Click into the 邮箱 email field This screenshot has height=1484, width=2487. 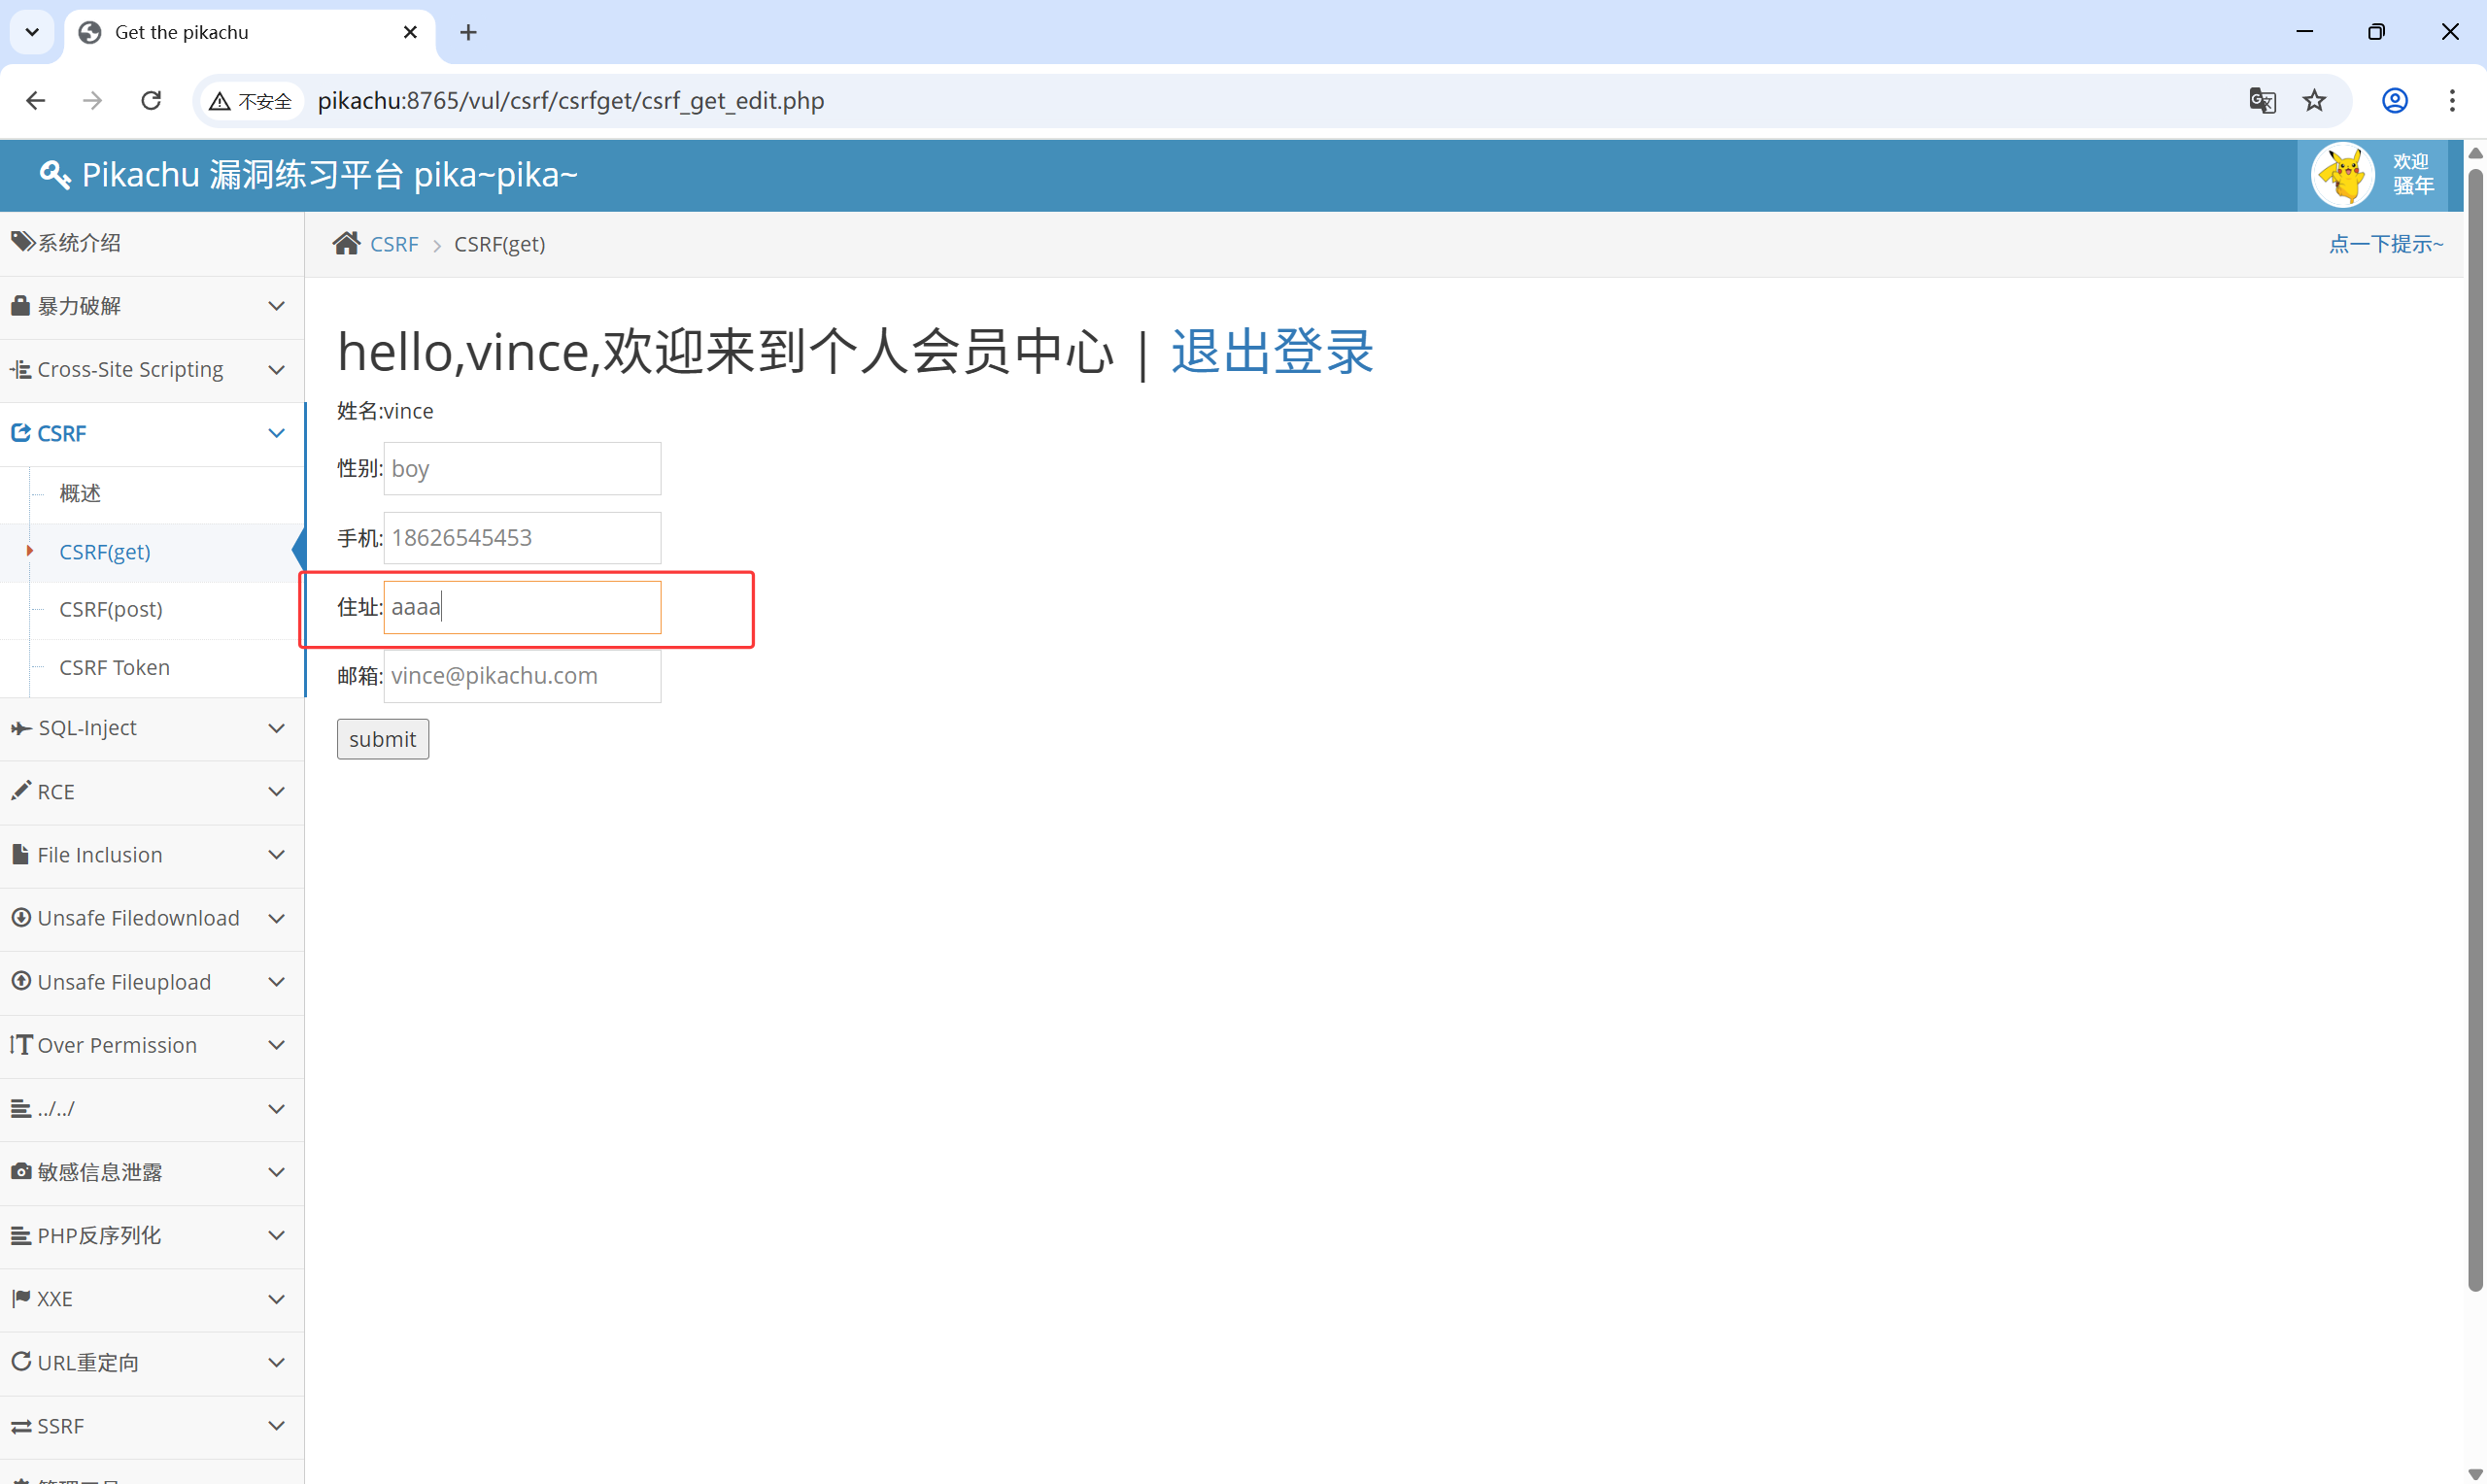coord(521,676)
